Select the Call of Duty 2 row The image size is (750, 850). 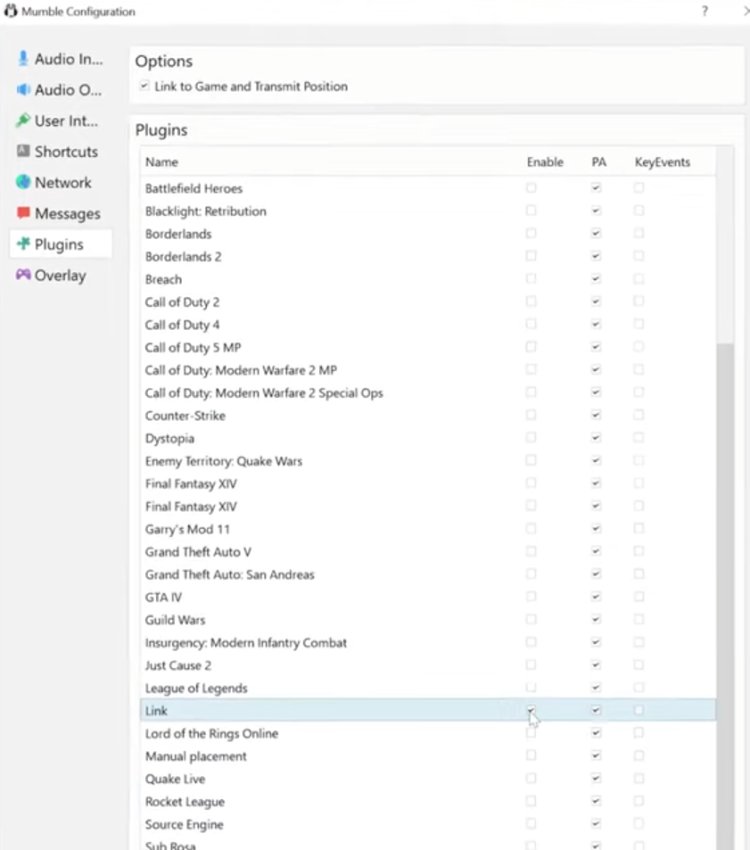click(x=428, y=302)
